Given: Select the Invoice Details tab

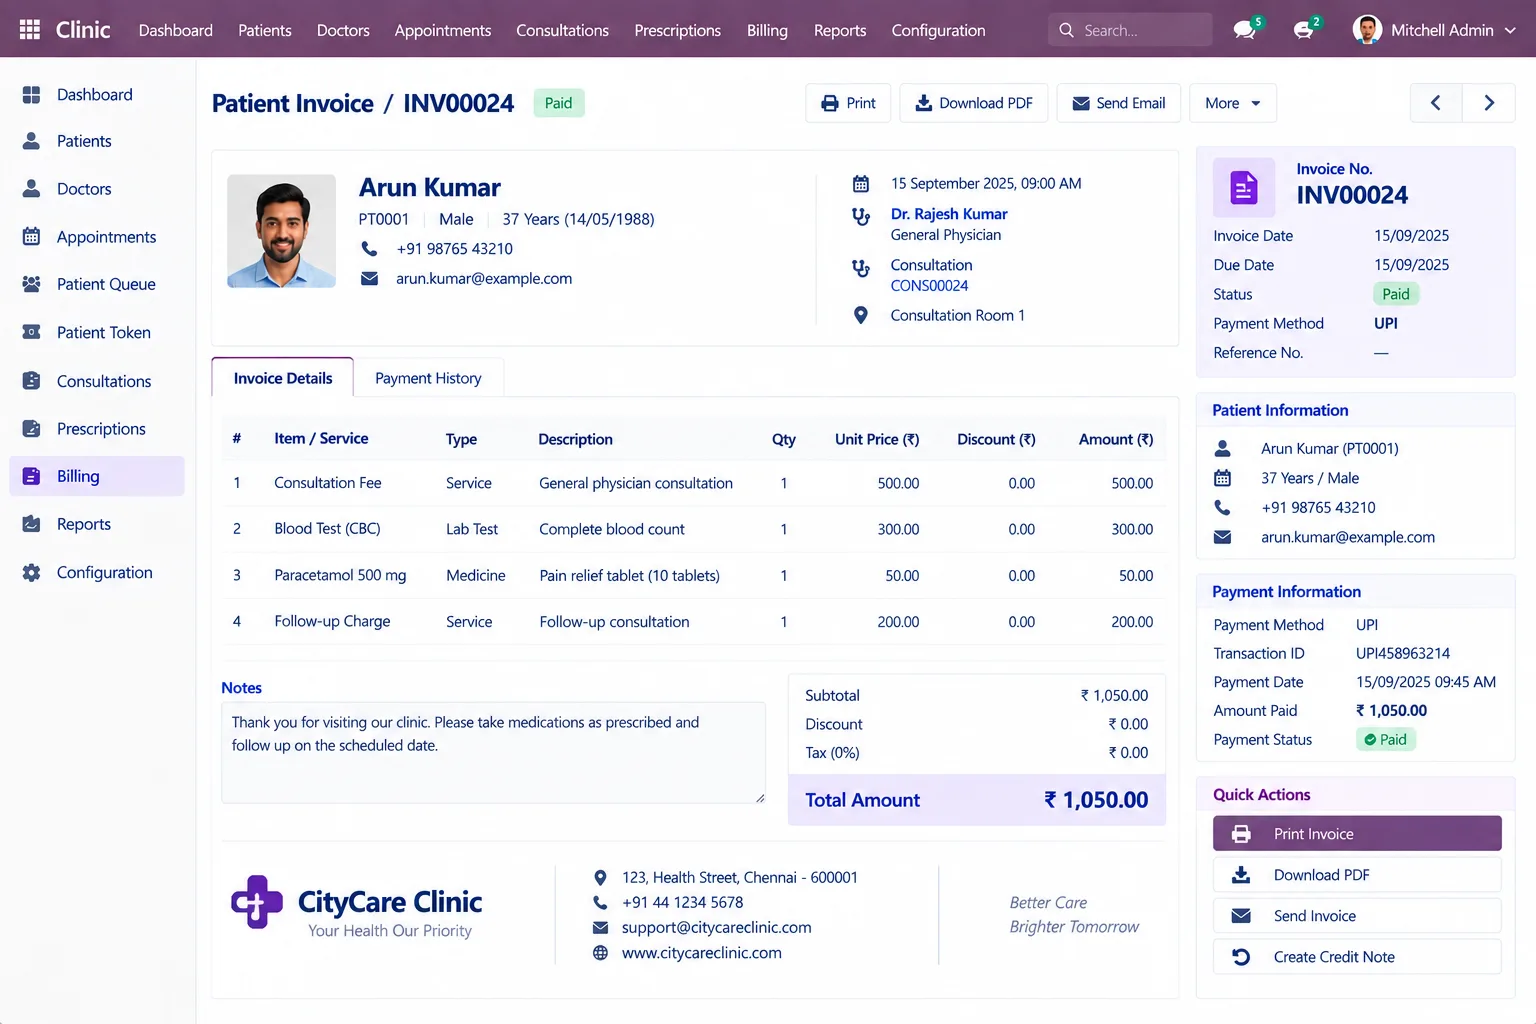Looking at the screenshot, I should [x=283, y=378].
